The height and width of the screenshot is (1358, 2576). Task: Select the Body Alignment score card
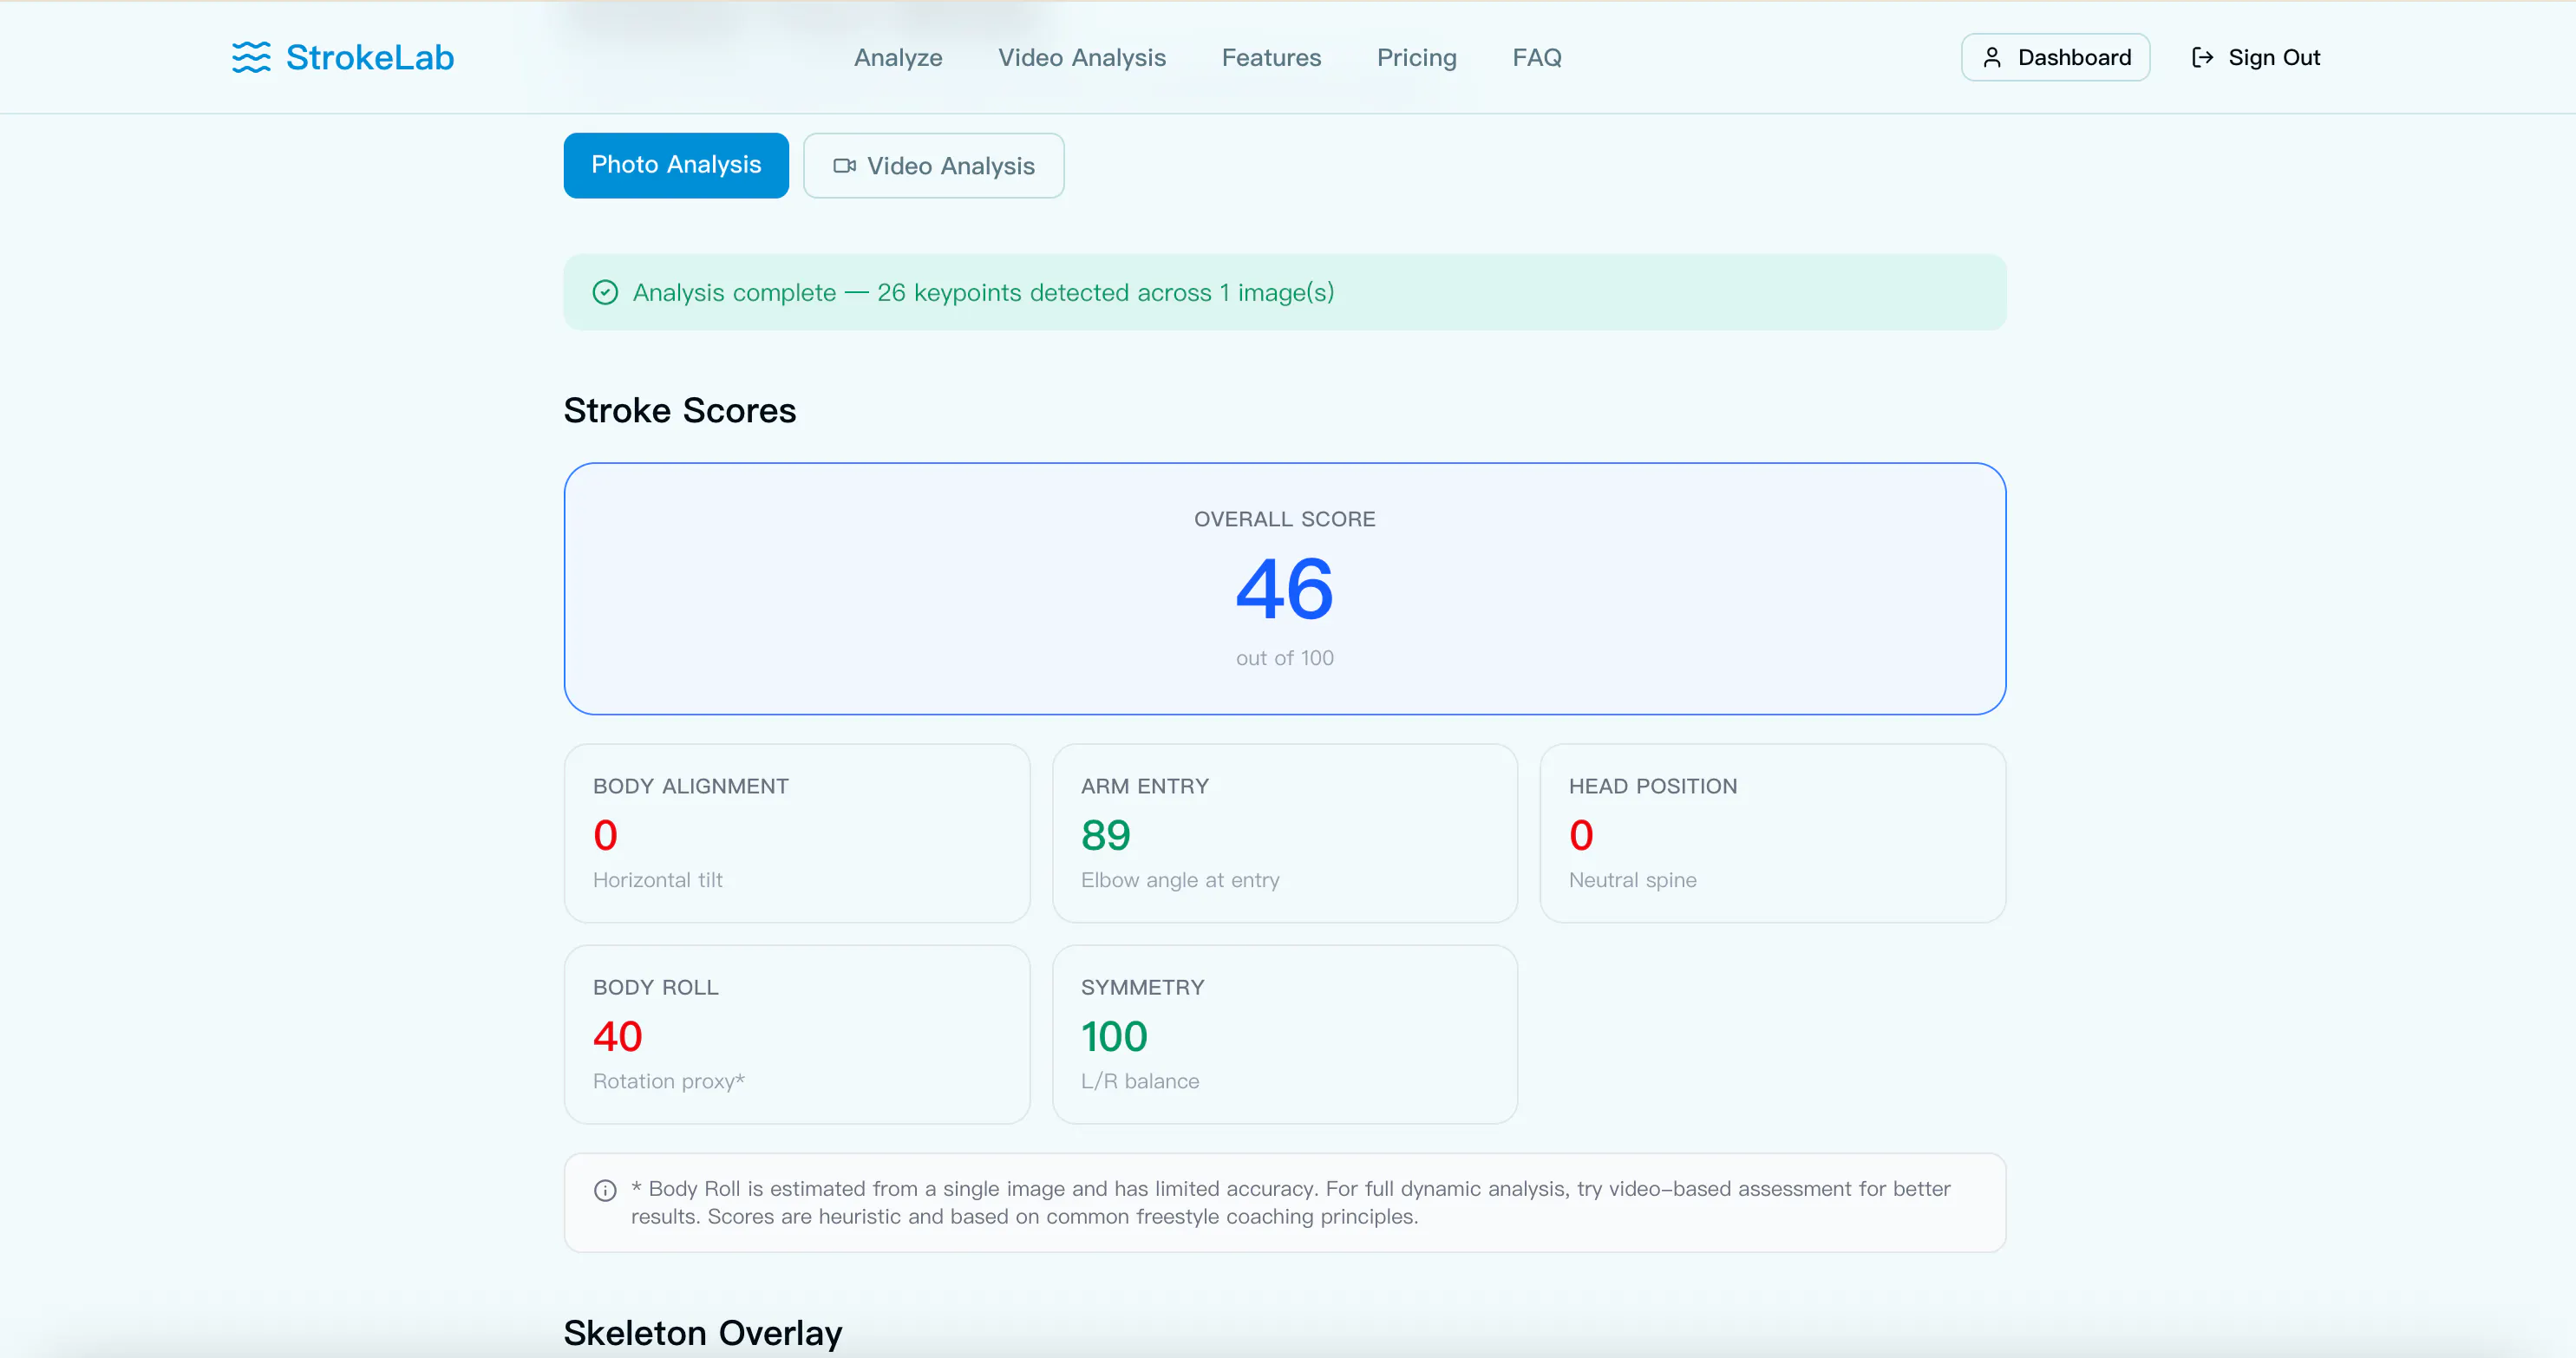tap(797, 833)
